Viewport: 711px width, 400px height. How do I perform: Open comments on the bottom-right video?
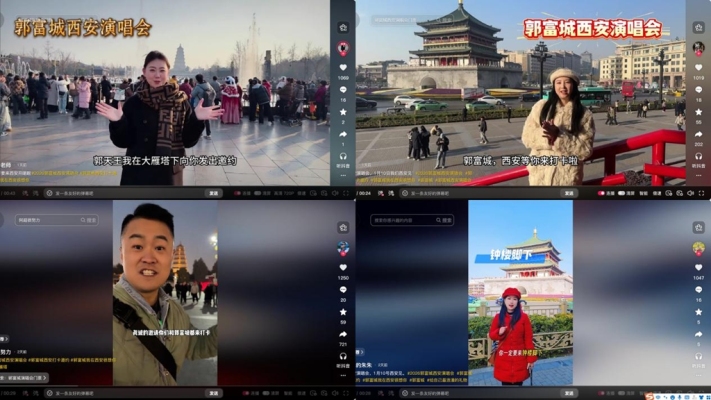pos(698,290)
